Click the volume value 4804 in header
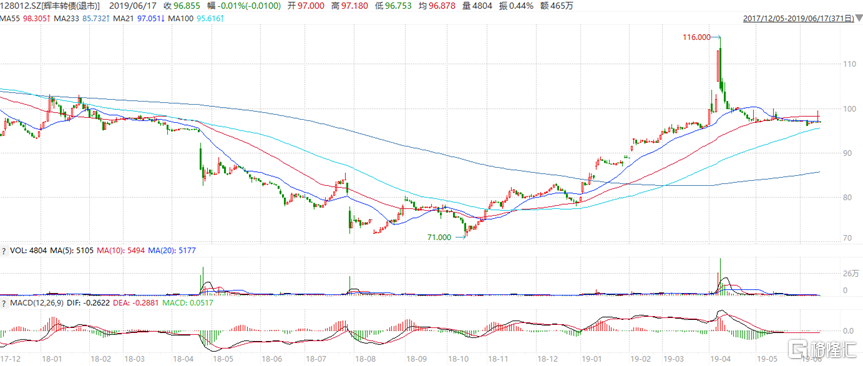This screenshot has height=366, width=863. point(483,6)
